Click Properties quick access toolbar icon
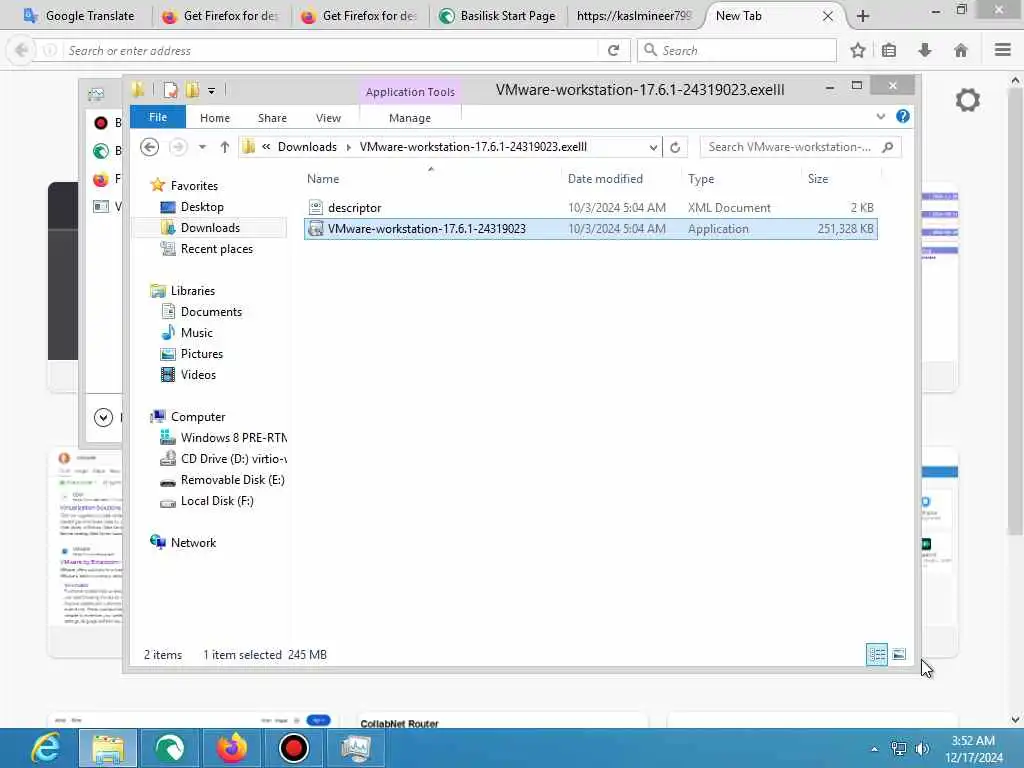1024x768 pixels. coord(170,91)
